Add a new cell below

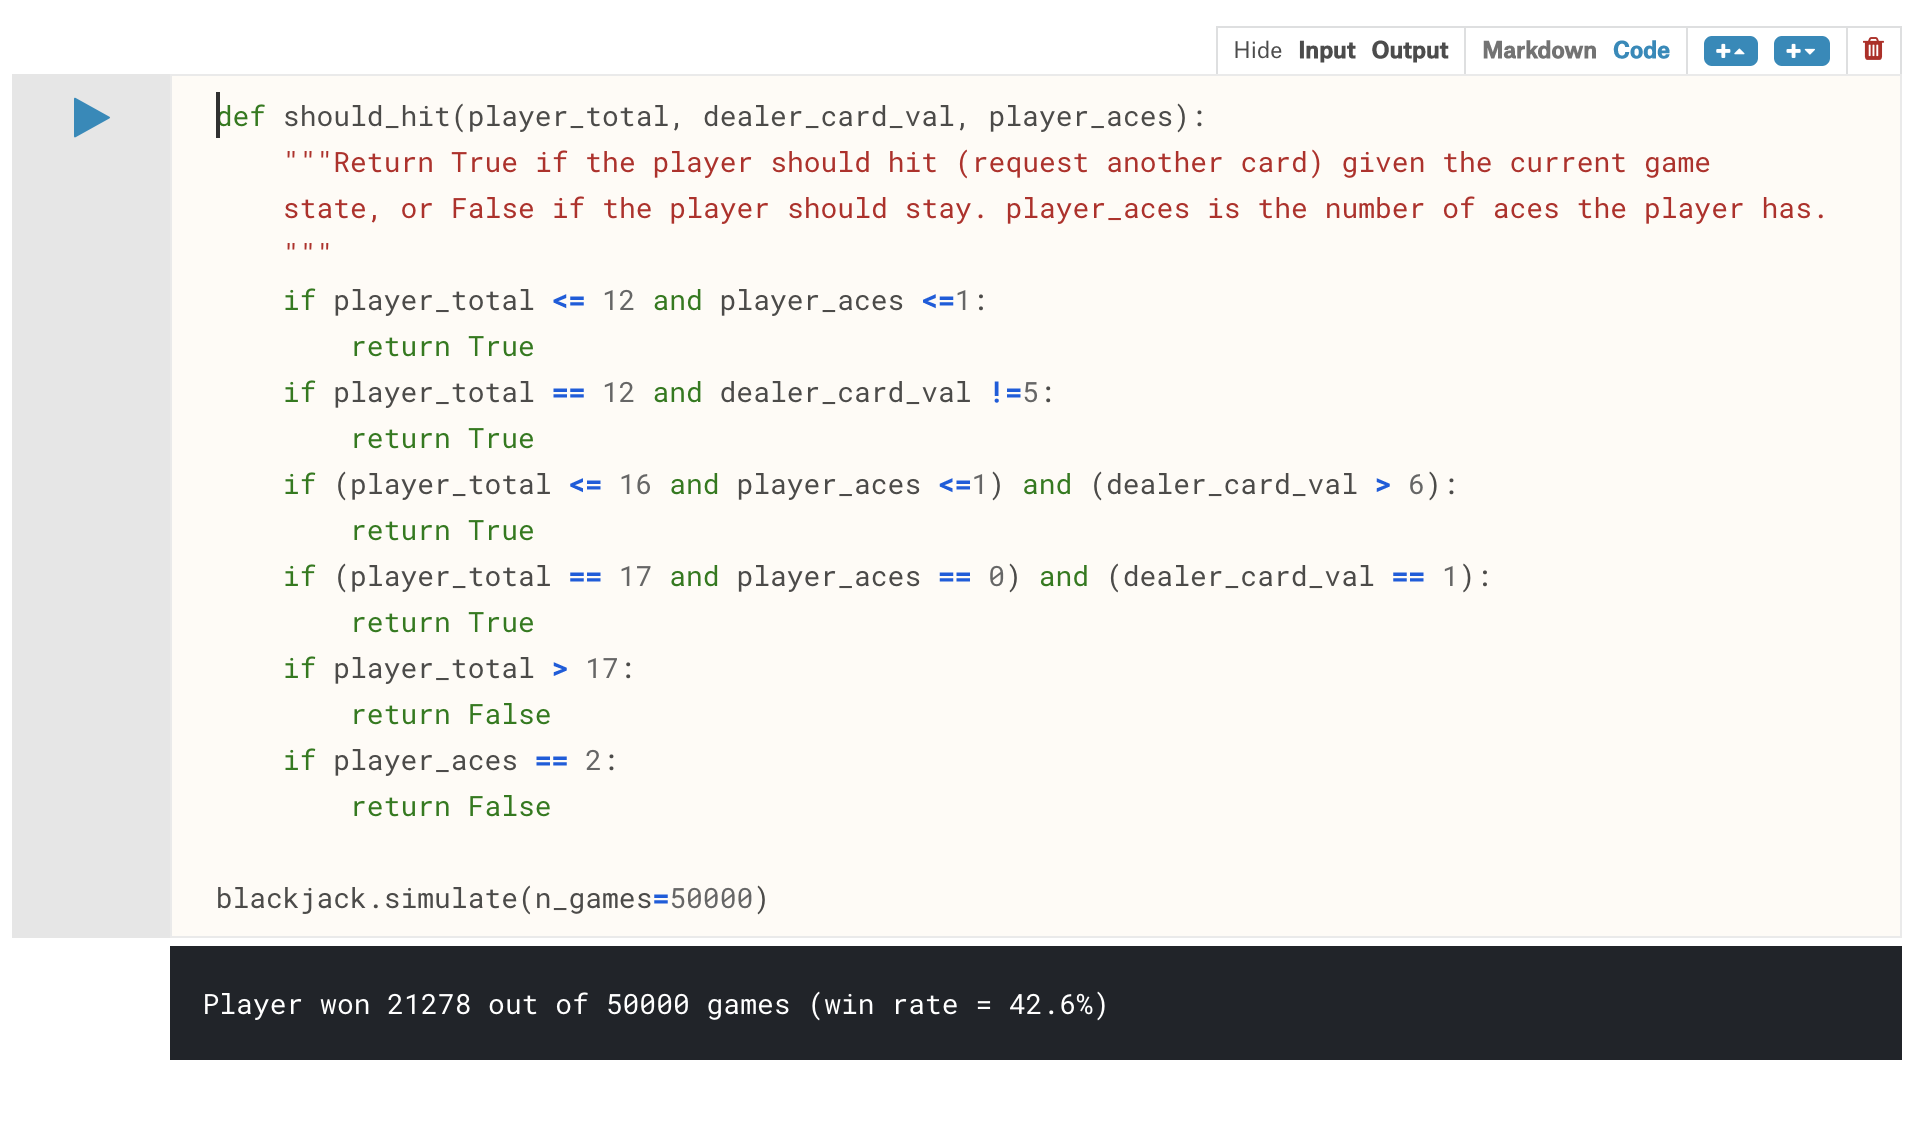1801,51
